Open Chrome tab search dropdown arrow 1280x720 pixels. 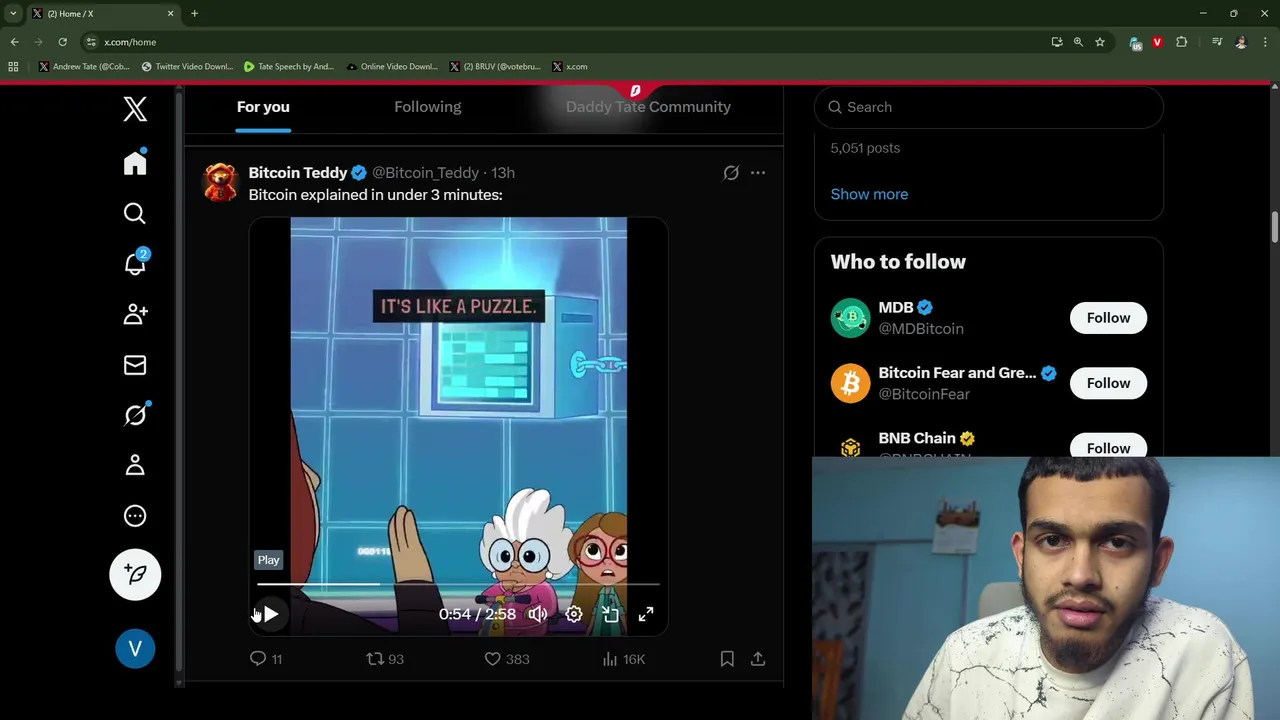tap(13, 14)
